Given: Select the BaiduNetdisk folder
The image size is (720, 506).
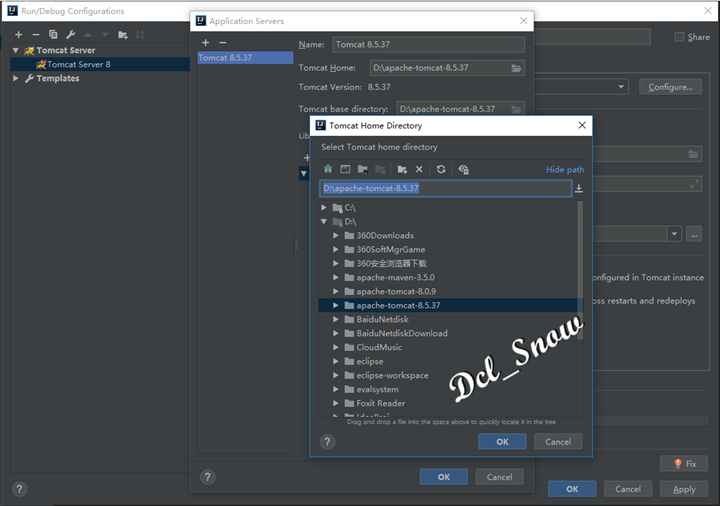Looking at the screenshot, I should pos(382,319).
